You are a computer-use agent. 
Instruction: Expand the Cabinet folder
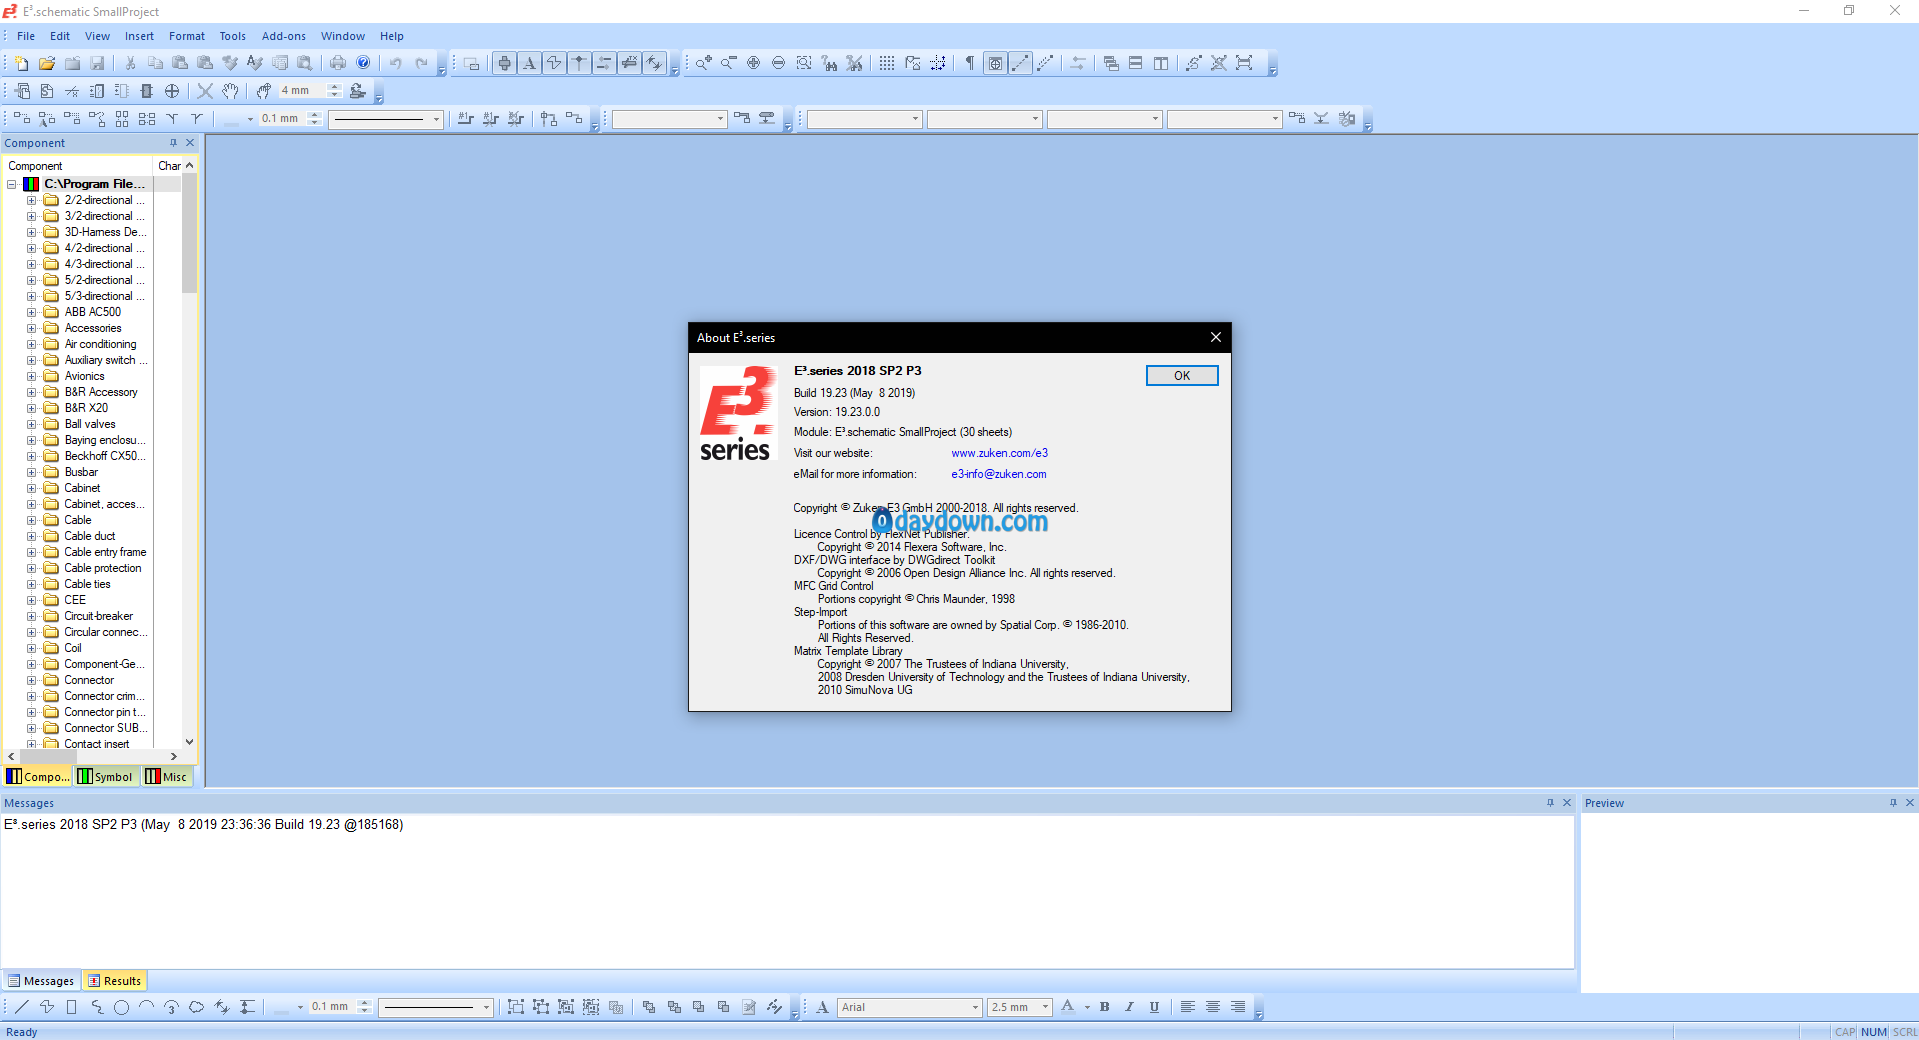tap(31, 488)
